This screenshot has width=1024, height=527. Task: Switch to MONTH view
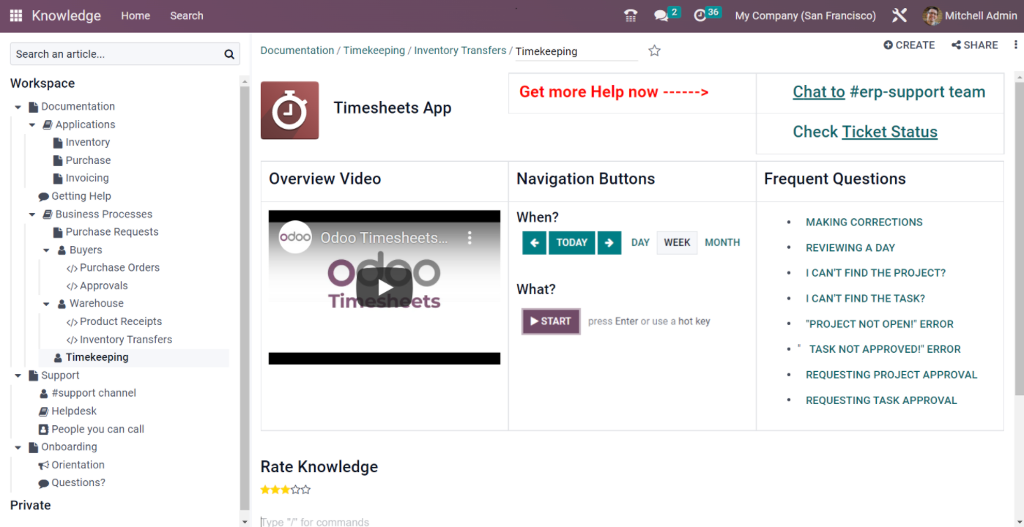pyautogui.click(x=722, y=243)
